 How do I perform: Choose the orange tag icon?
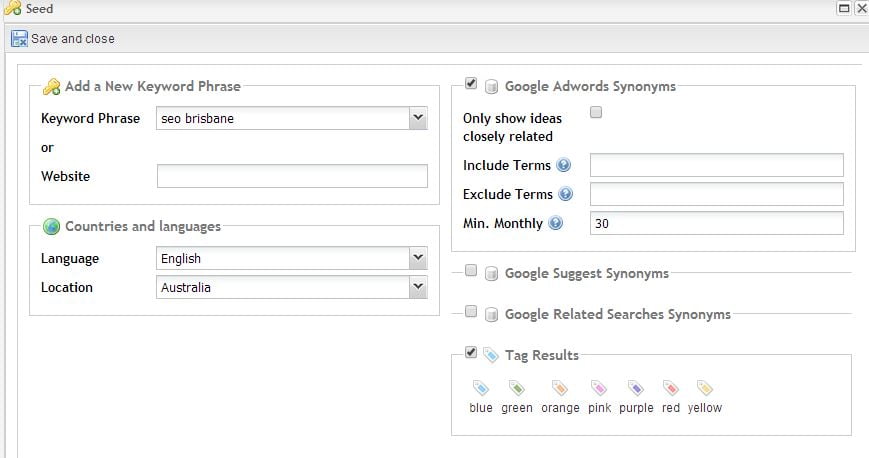[560, 388]
